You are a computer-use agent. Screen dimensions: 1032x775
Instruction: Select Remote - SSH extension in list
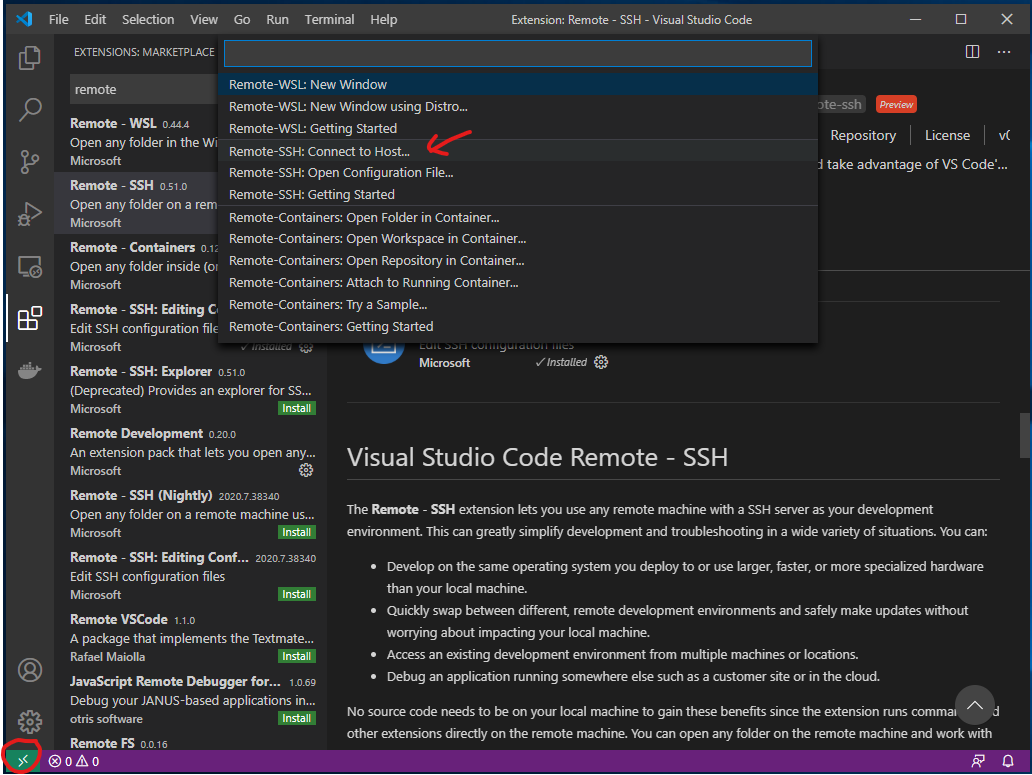click(x=136, y=203)
